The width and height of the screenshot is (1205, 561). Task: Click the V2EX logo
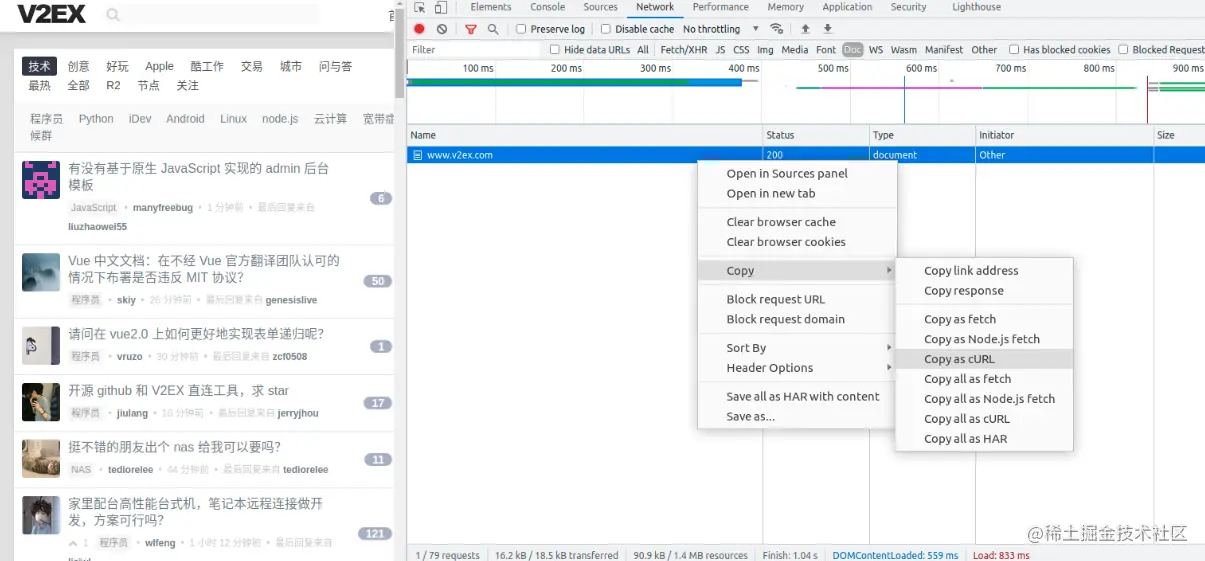[51, 14]
